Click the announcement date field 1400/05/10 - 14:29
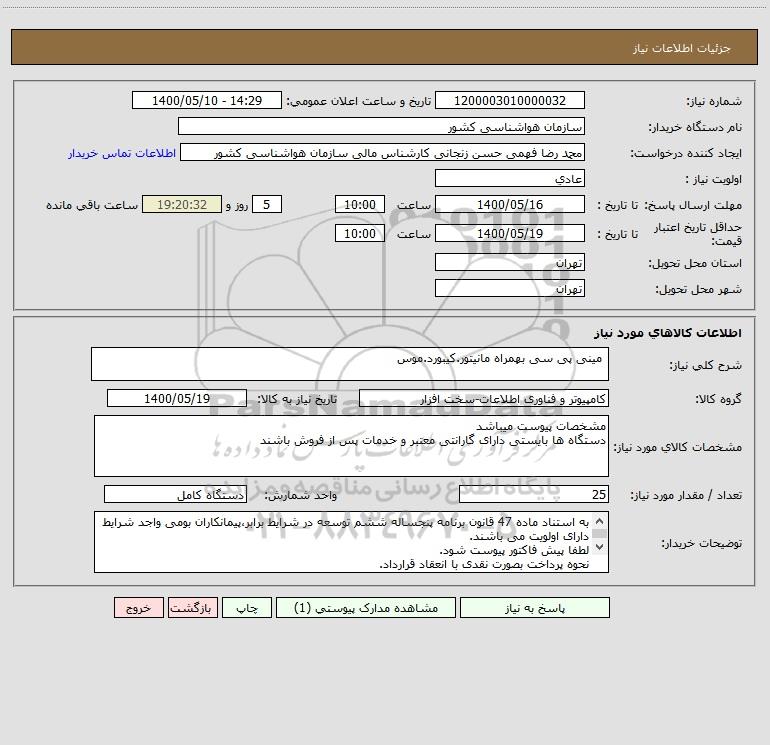This screenshot has height=745, width=770. coord(207,101)
